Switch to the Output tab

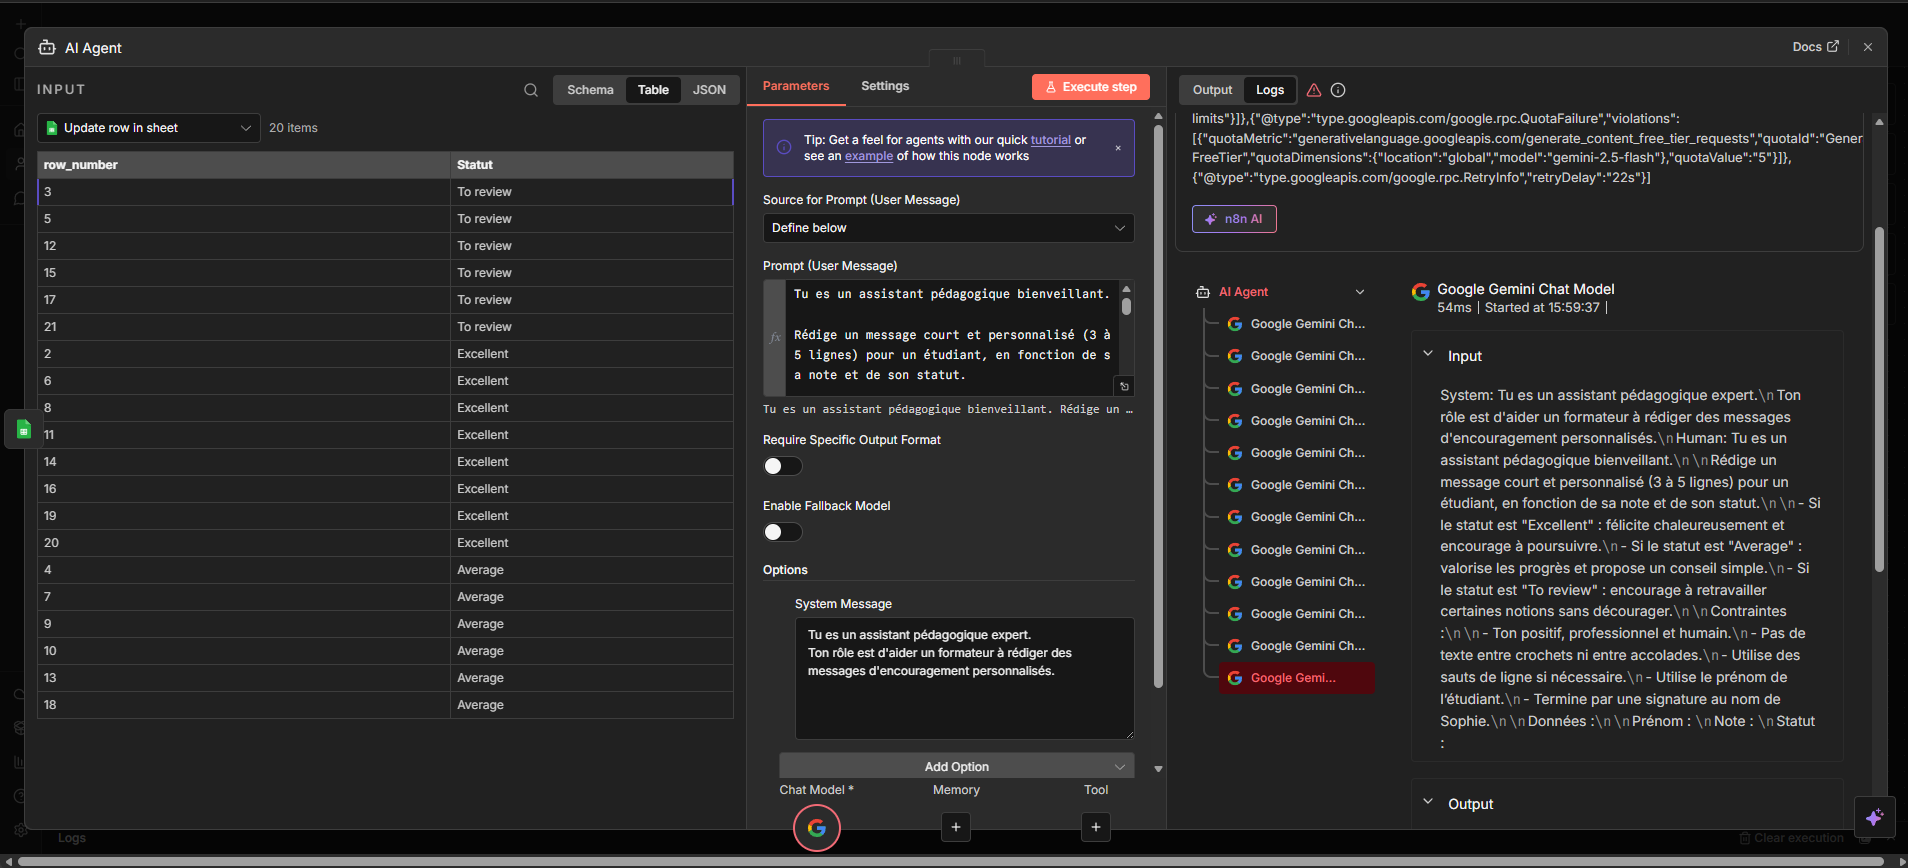(x=1212, y=90)
